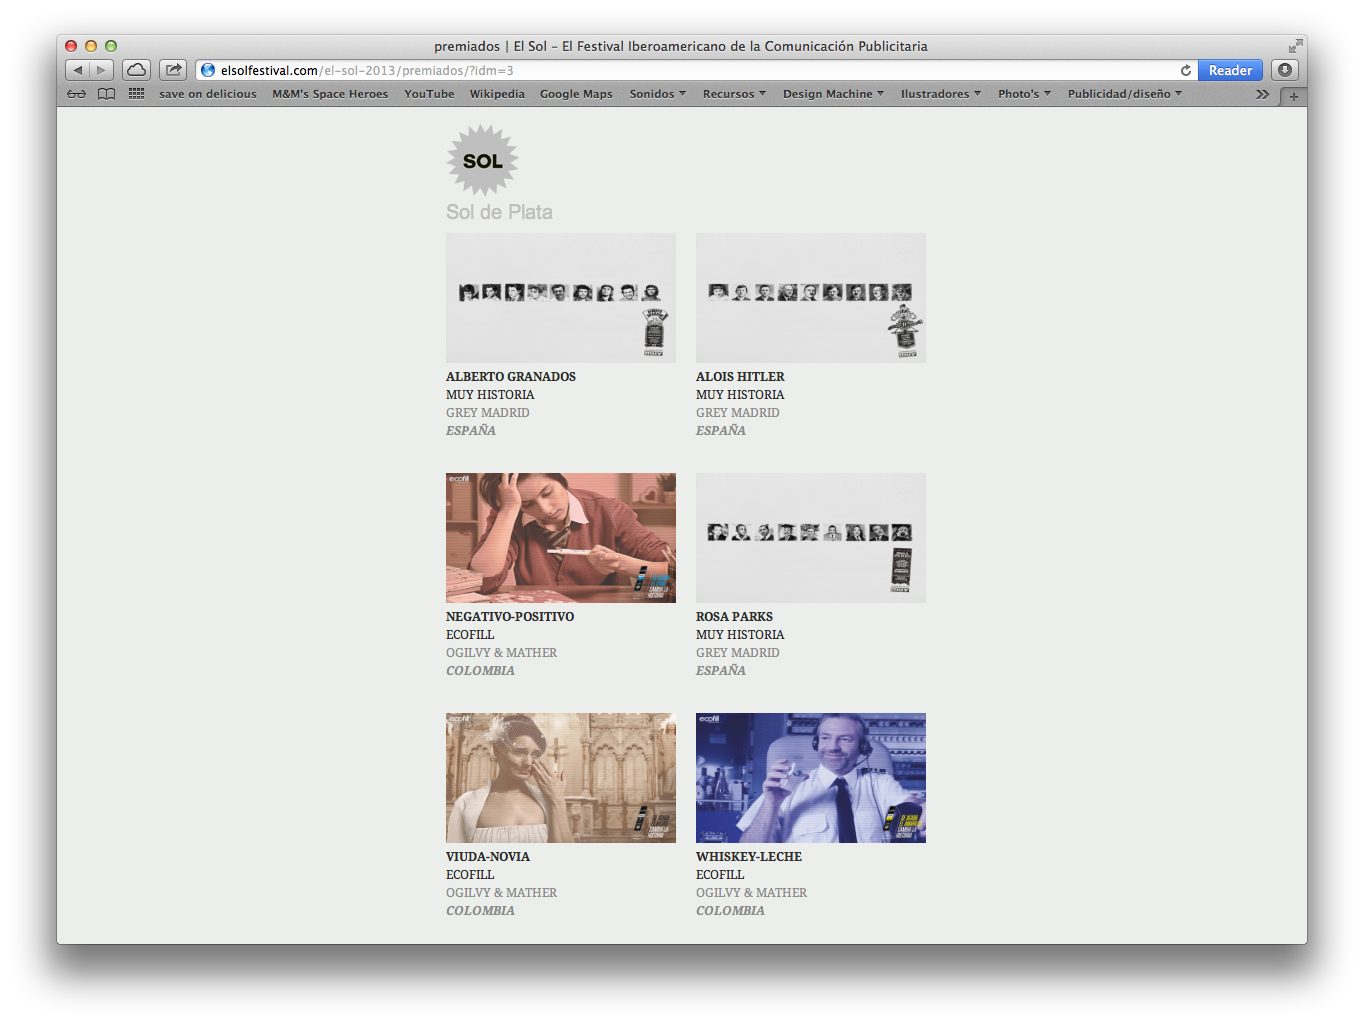1364x1023 pixels.
Task: Open the M&M's Space Heroes bookmark
Action: (x=330, y=94)
